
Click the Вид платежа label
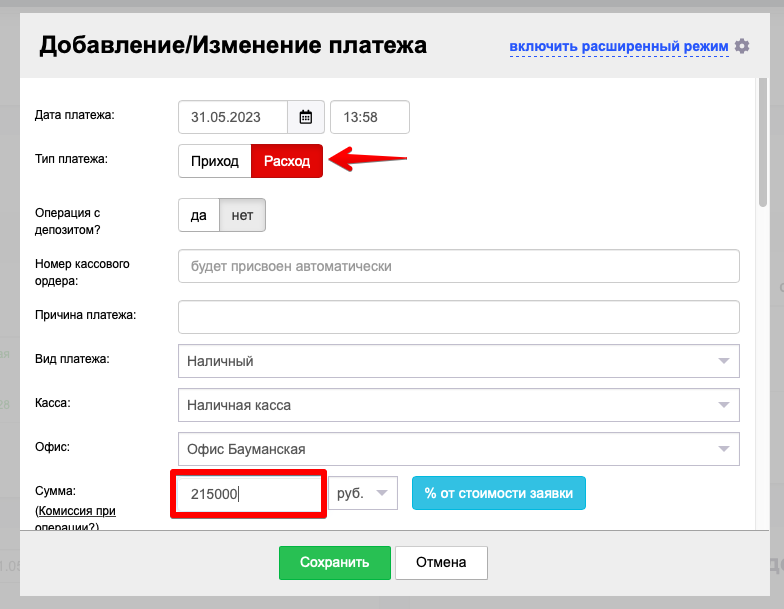[72, 359]
